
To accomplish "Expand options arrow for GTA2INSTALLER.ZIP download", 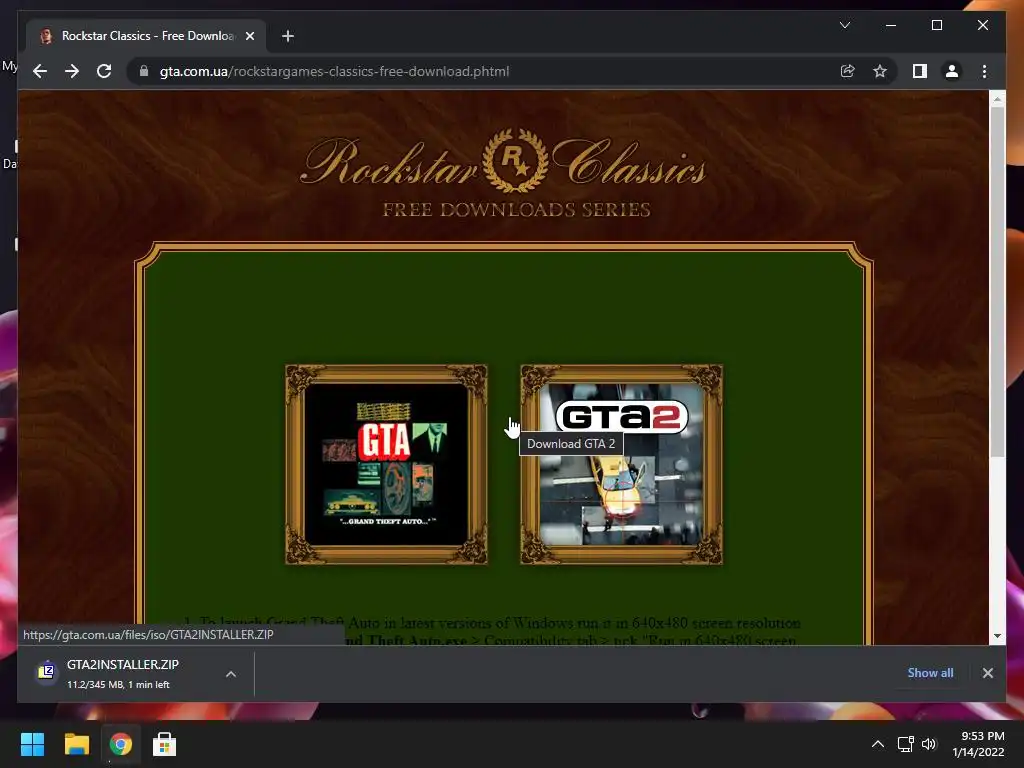I will click(x=231, y=674).
